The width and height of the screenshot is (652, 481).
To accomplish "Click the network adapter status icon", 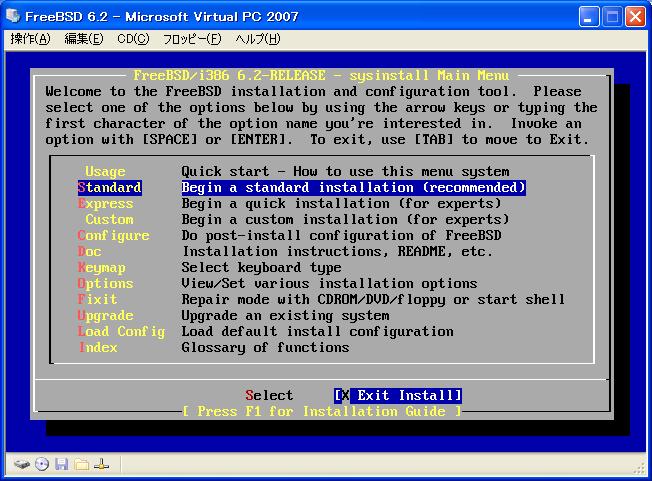I will click(101, 464).
